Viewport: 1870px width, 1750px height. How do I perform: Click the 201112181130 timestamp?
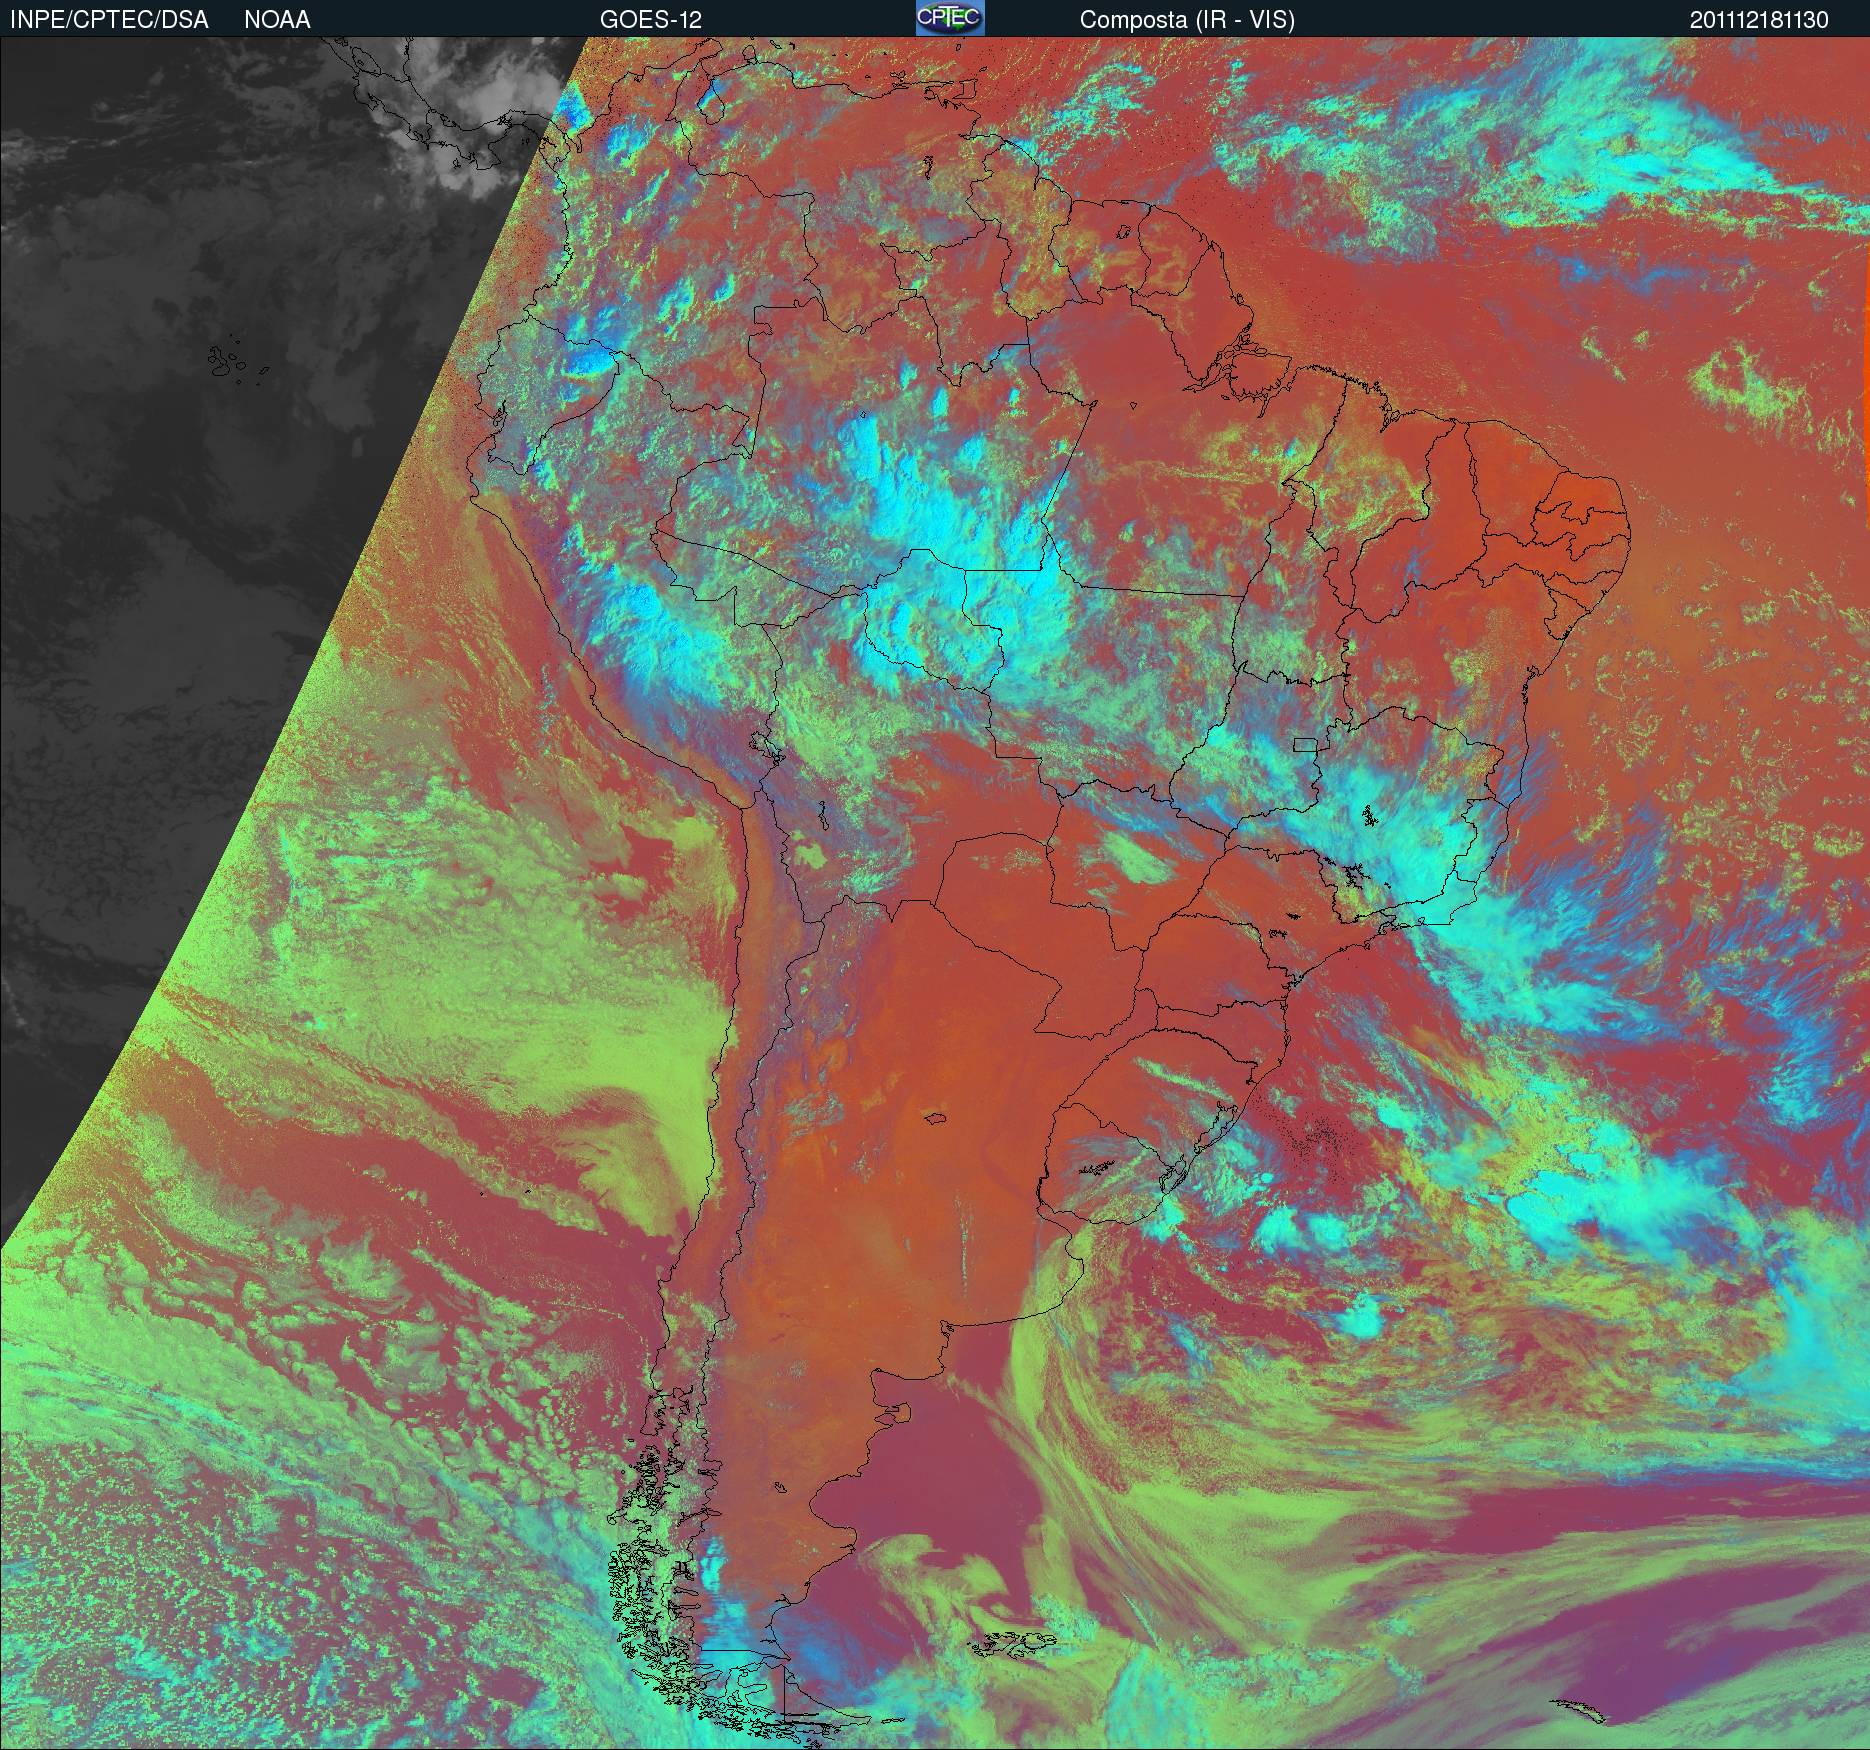1759,20
